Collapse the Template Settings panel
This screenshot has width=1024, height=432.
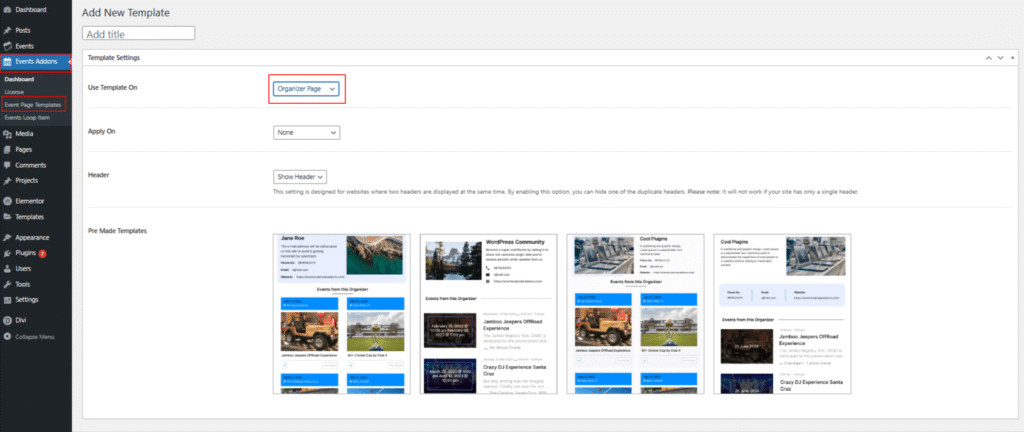pos(1011,59)
